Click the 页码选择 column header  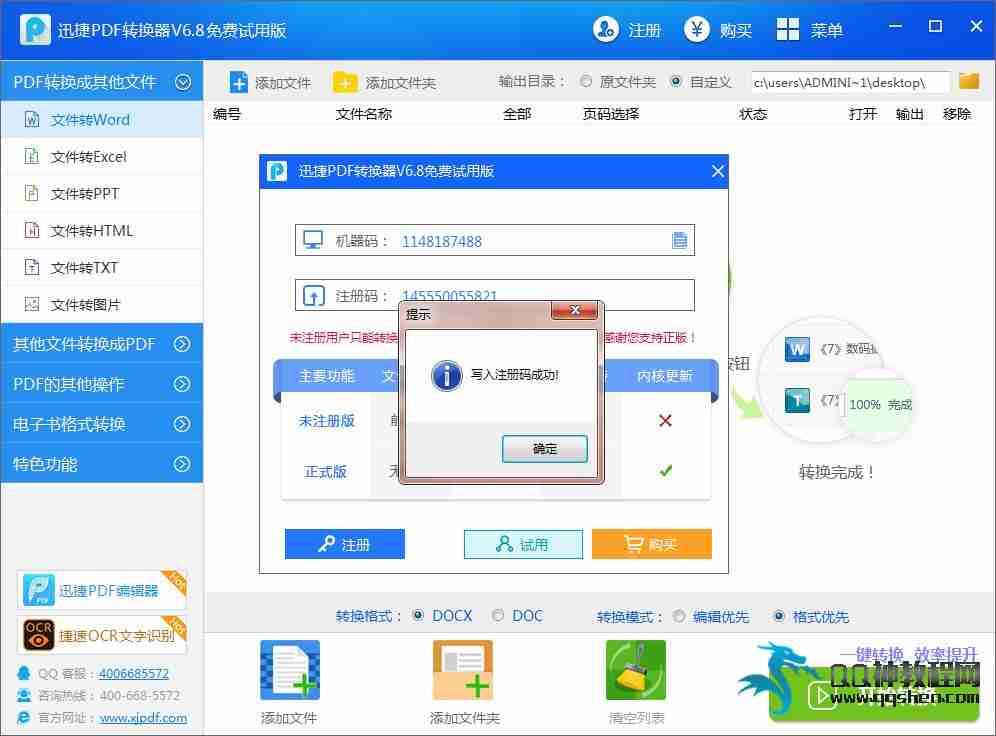tap(610, 114)
